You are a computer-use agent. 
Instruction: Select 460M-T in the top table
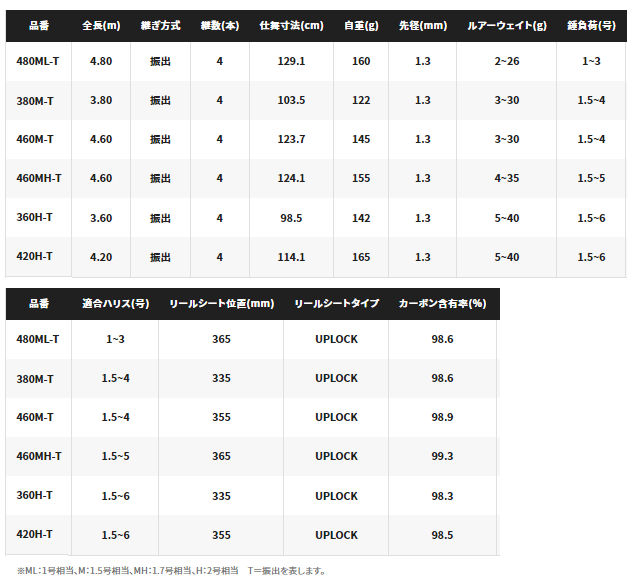35,139
